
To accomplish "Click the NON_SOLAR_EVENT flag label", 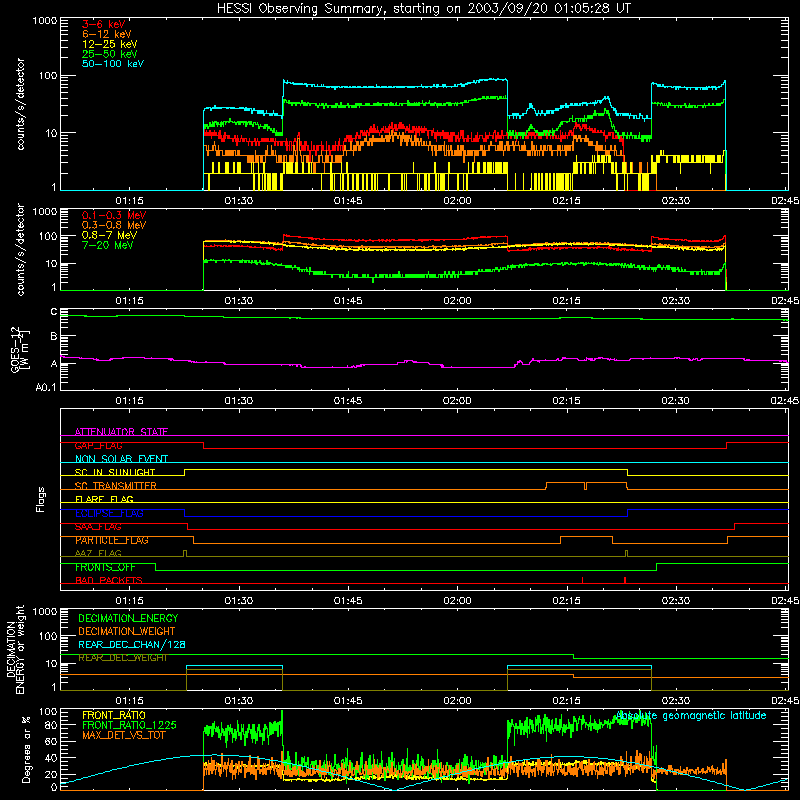I will tap(121, 459).
